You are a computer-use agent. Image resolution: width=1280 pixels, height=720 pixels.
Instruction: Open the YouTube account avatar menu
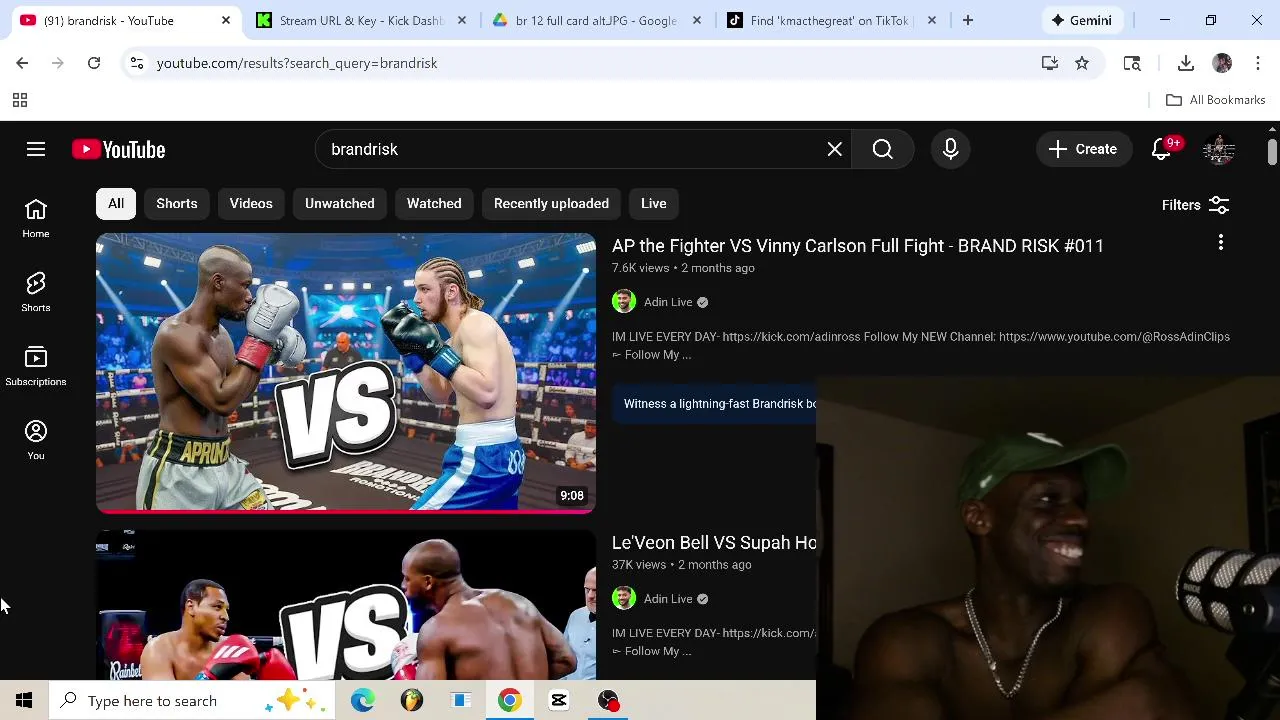[1218, 149]
